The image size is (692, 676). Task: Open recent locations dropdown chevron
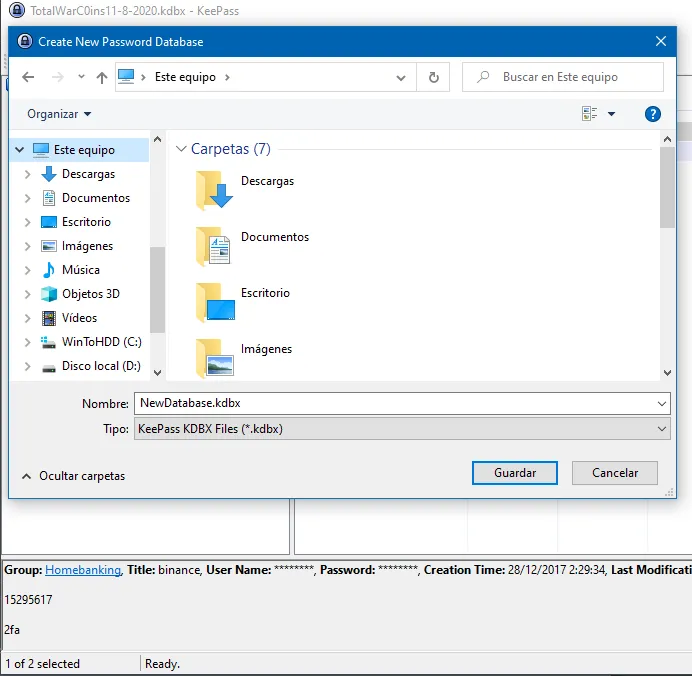[81, 77]
